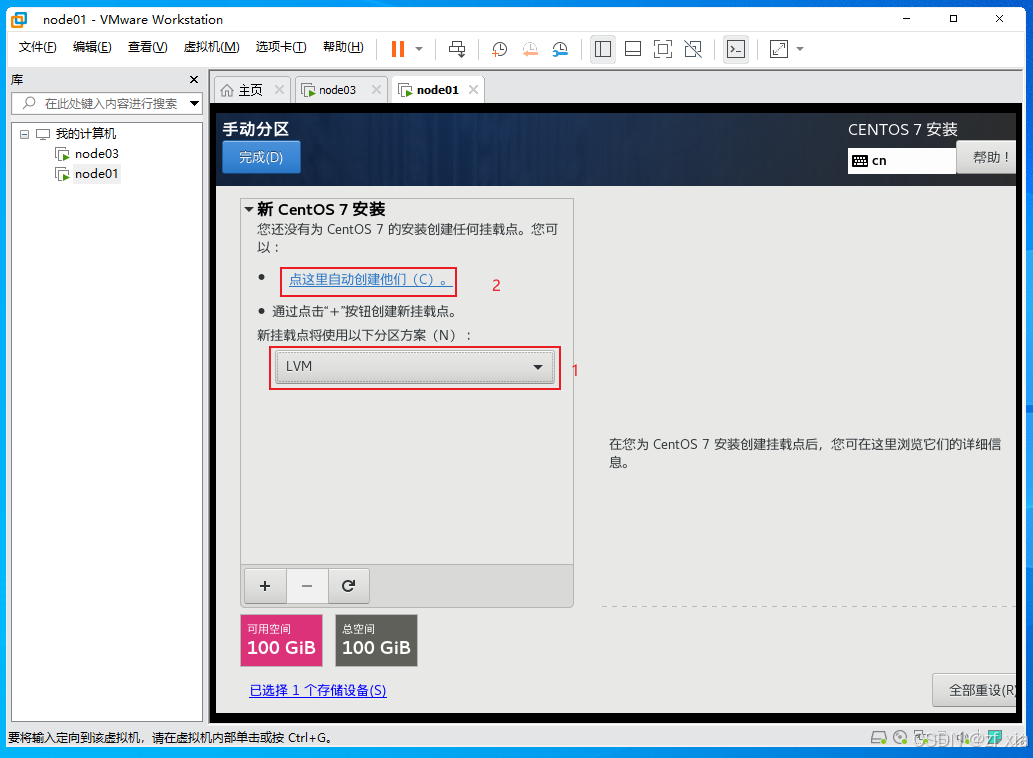Open the 查看(V) menu

point(147,47)
